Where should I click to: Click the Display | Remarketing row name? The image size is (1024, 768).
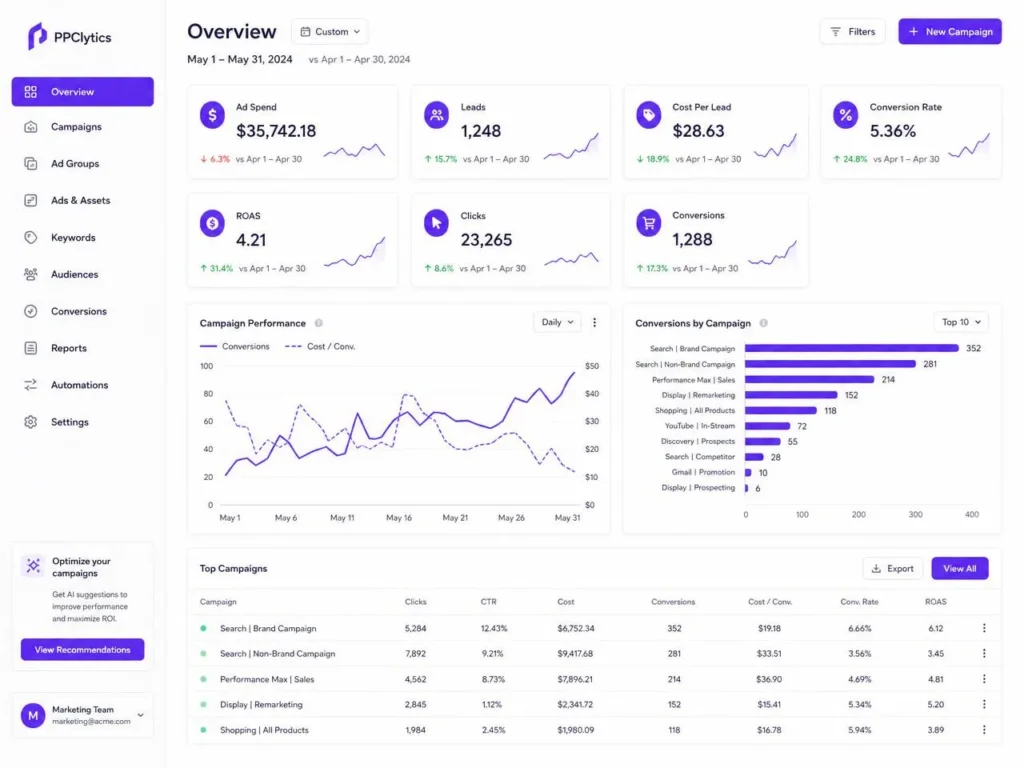(261, 705)
